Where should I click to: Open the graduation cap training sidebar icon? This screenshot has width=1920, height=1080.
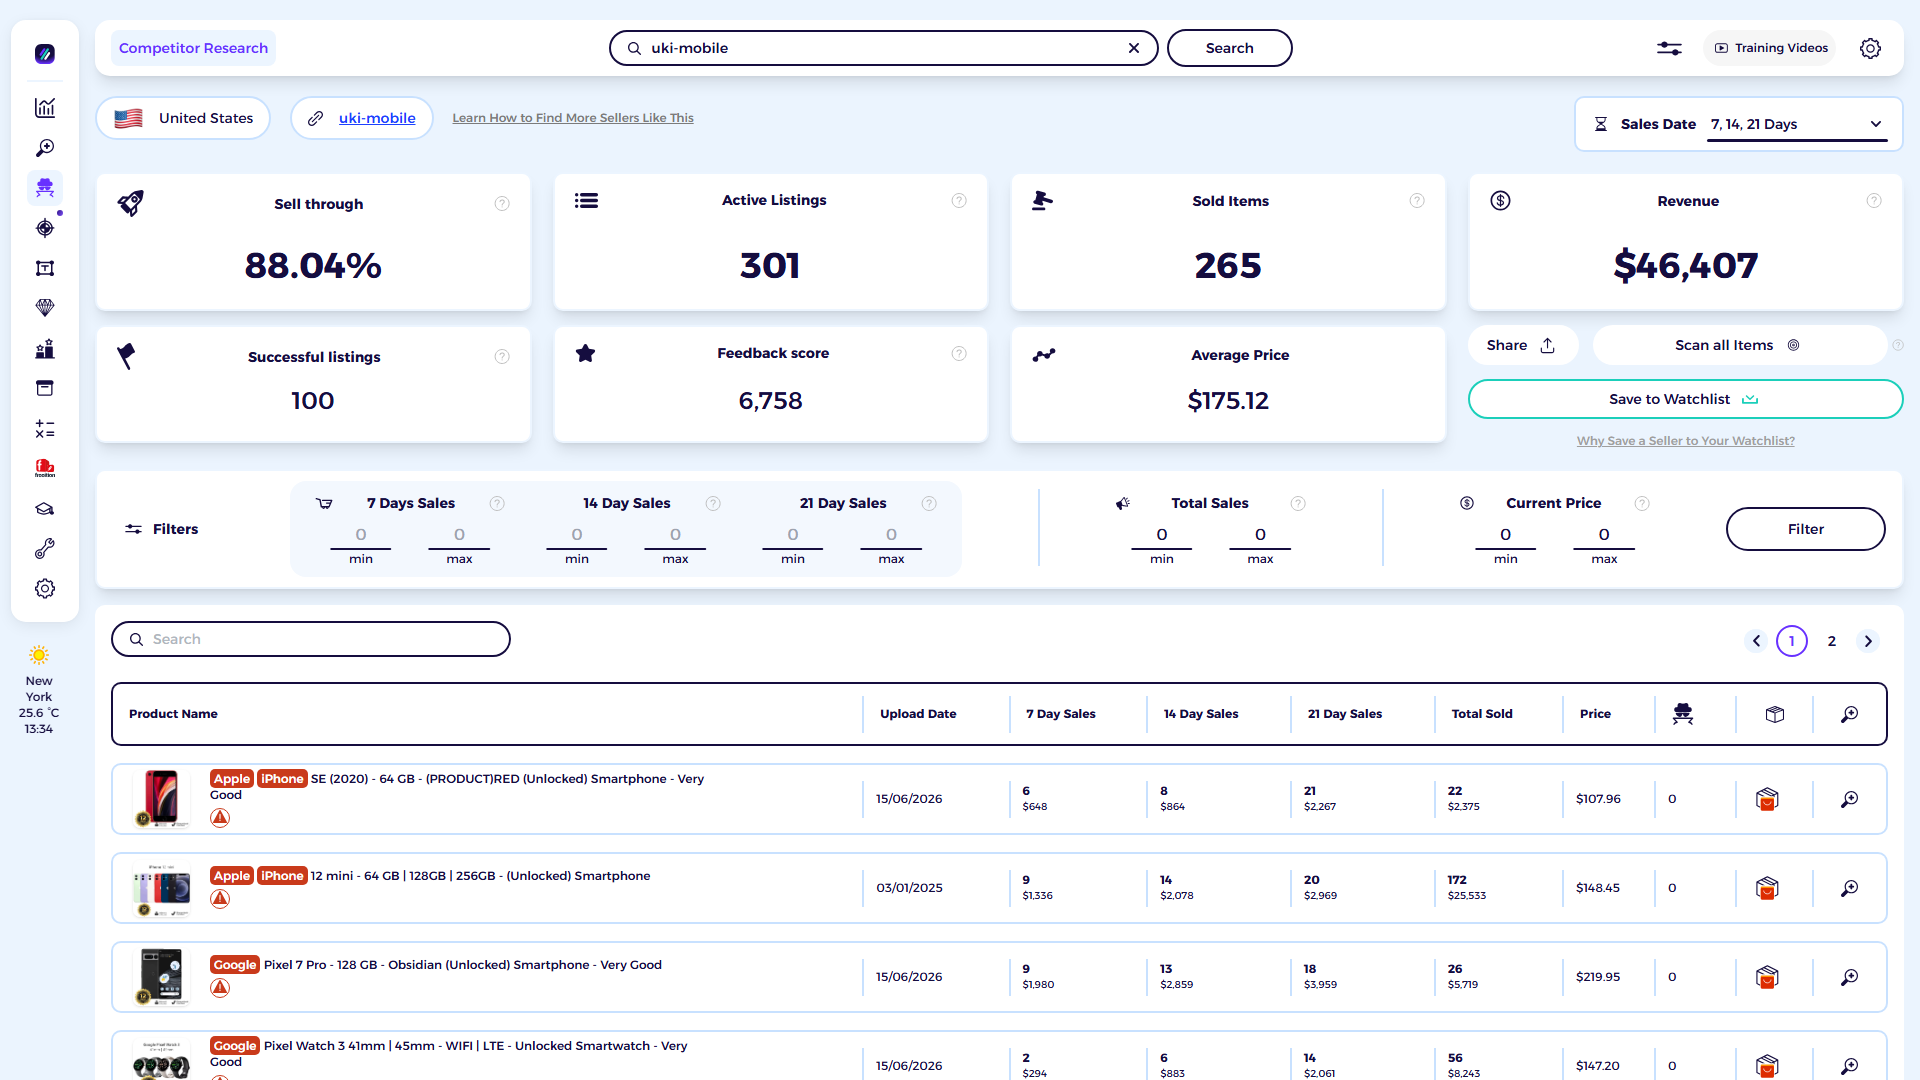tap(45, 509)
